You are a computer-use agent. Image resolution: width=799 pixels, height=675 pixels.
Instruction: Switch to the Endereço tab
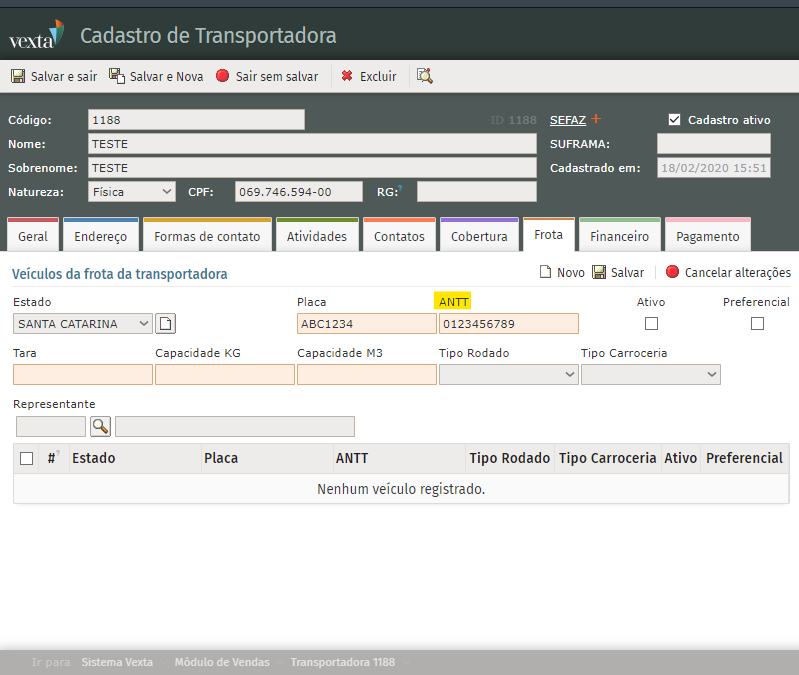point(100,236)
